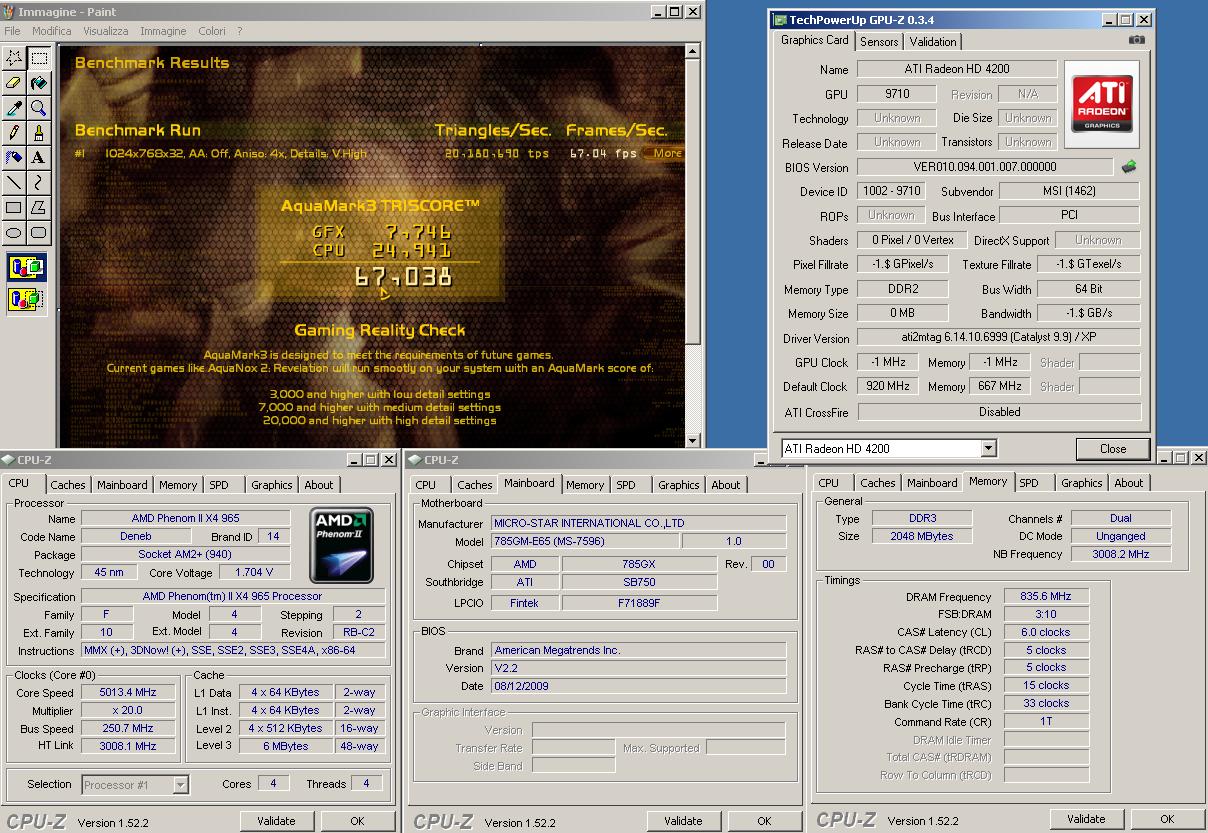Click the BIOS Version field in GPU-Z

click(x=985, y=167)
